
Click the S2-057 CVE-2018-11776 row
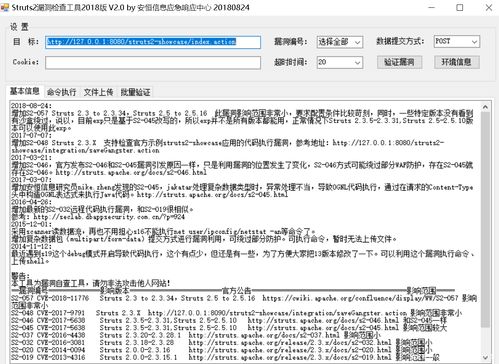tap(244, 301)
